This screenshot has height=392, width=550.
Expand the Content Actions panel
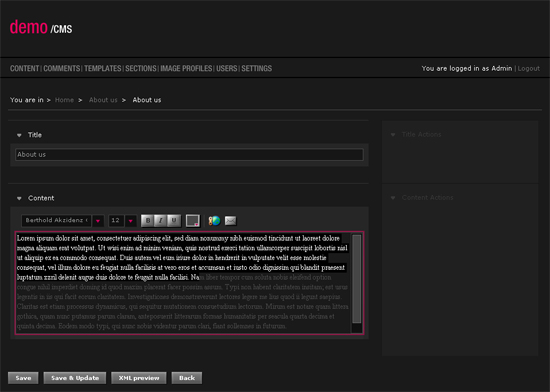pos(393,198)
